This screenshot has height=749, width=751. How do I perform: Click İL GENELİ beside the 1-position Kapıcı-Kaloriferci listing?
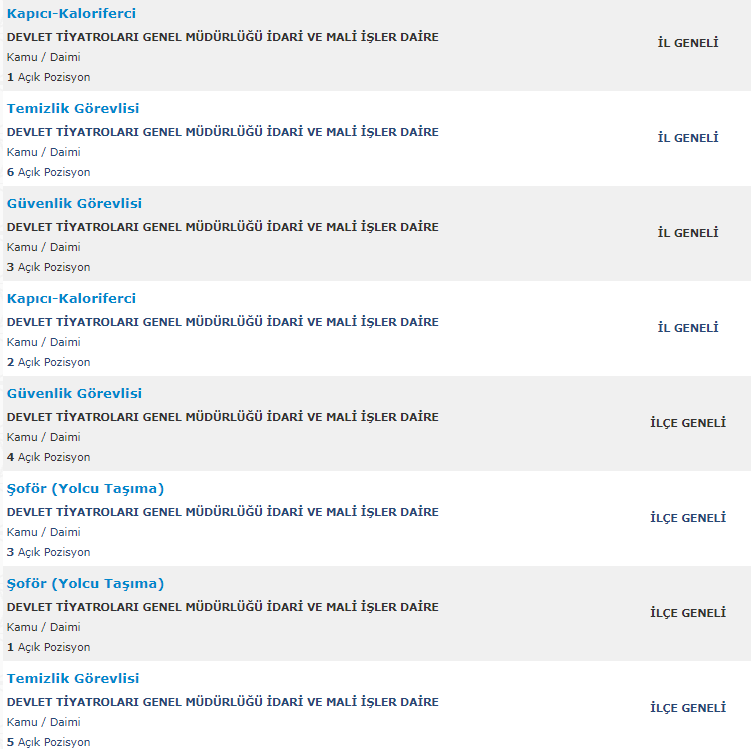tap(688, 43)
